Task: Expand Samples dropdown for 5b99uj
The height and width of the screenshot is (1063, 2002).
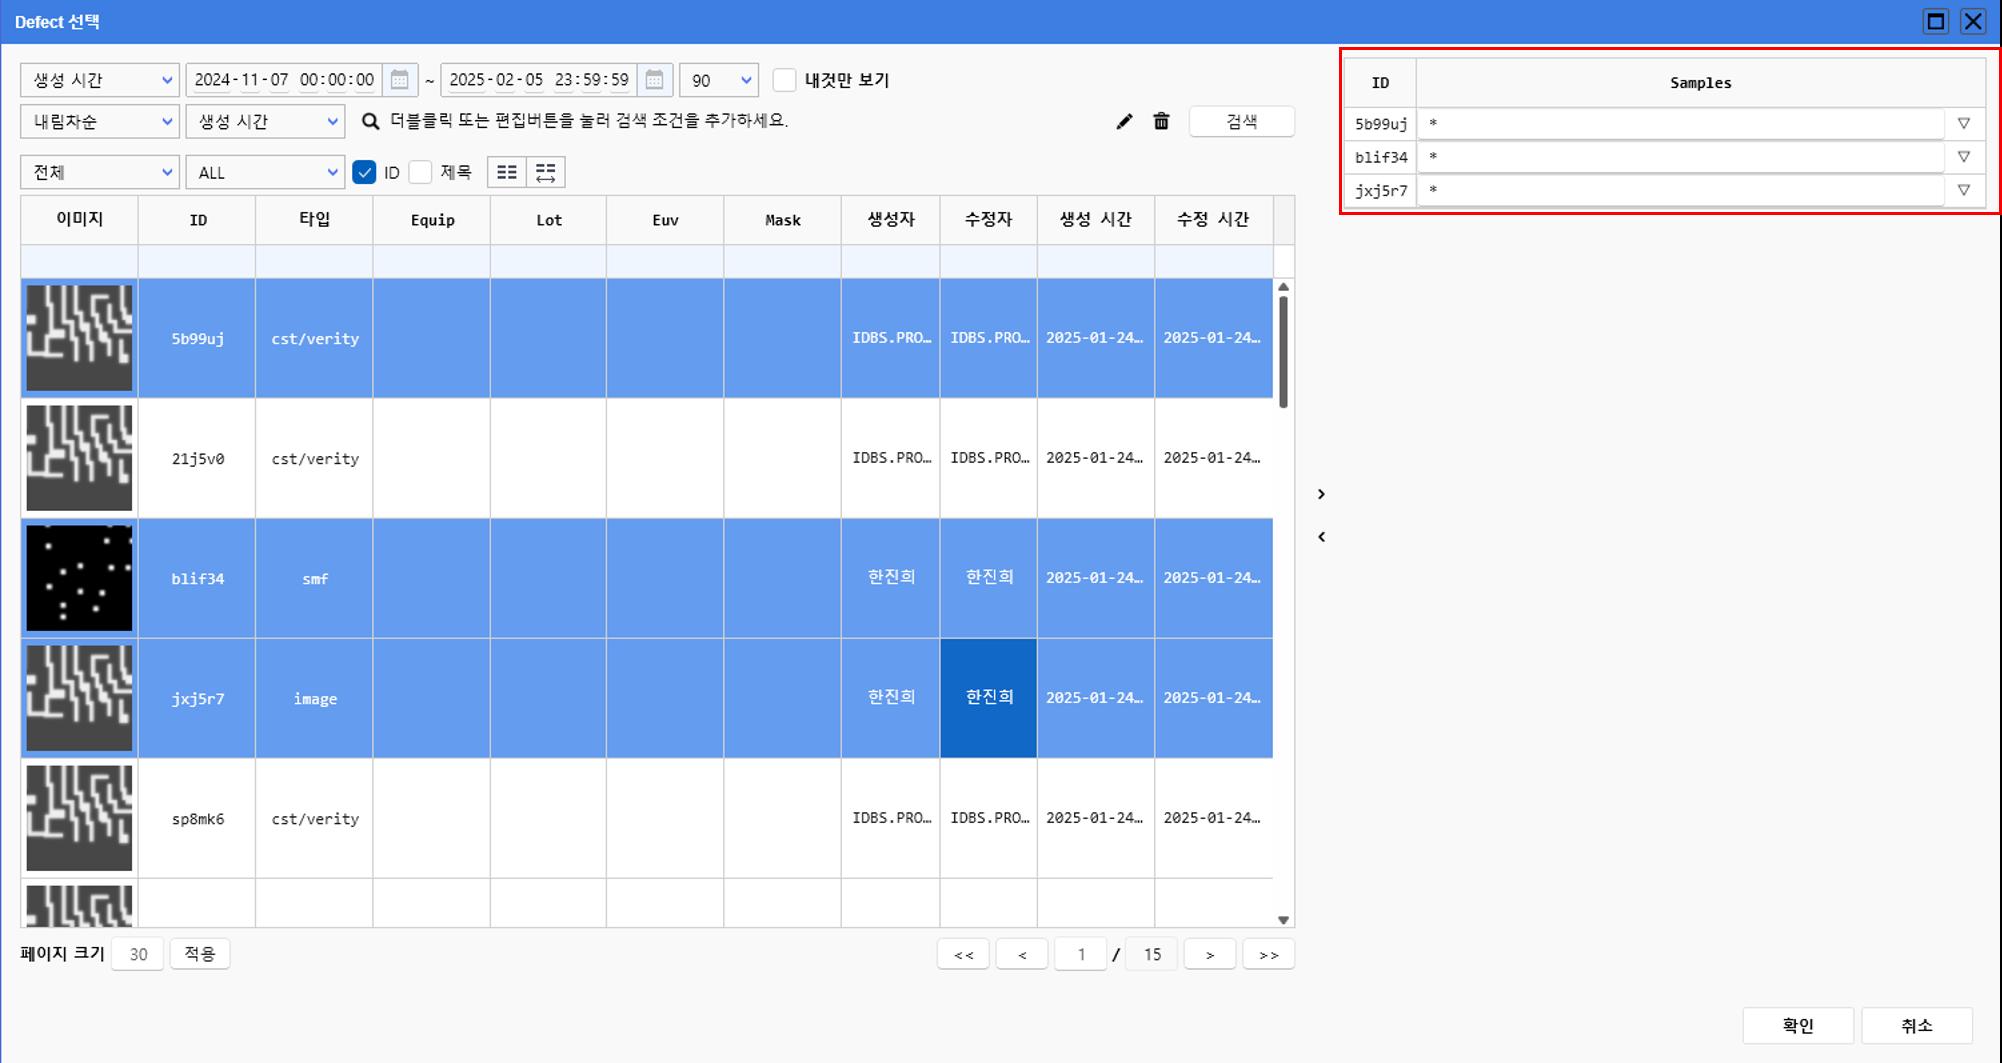Action: [1964, 124]
